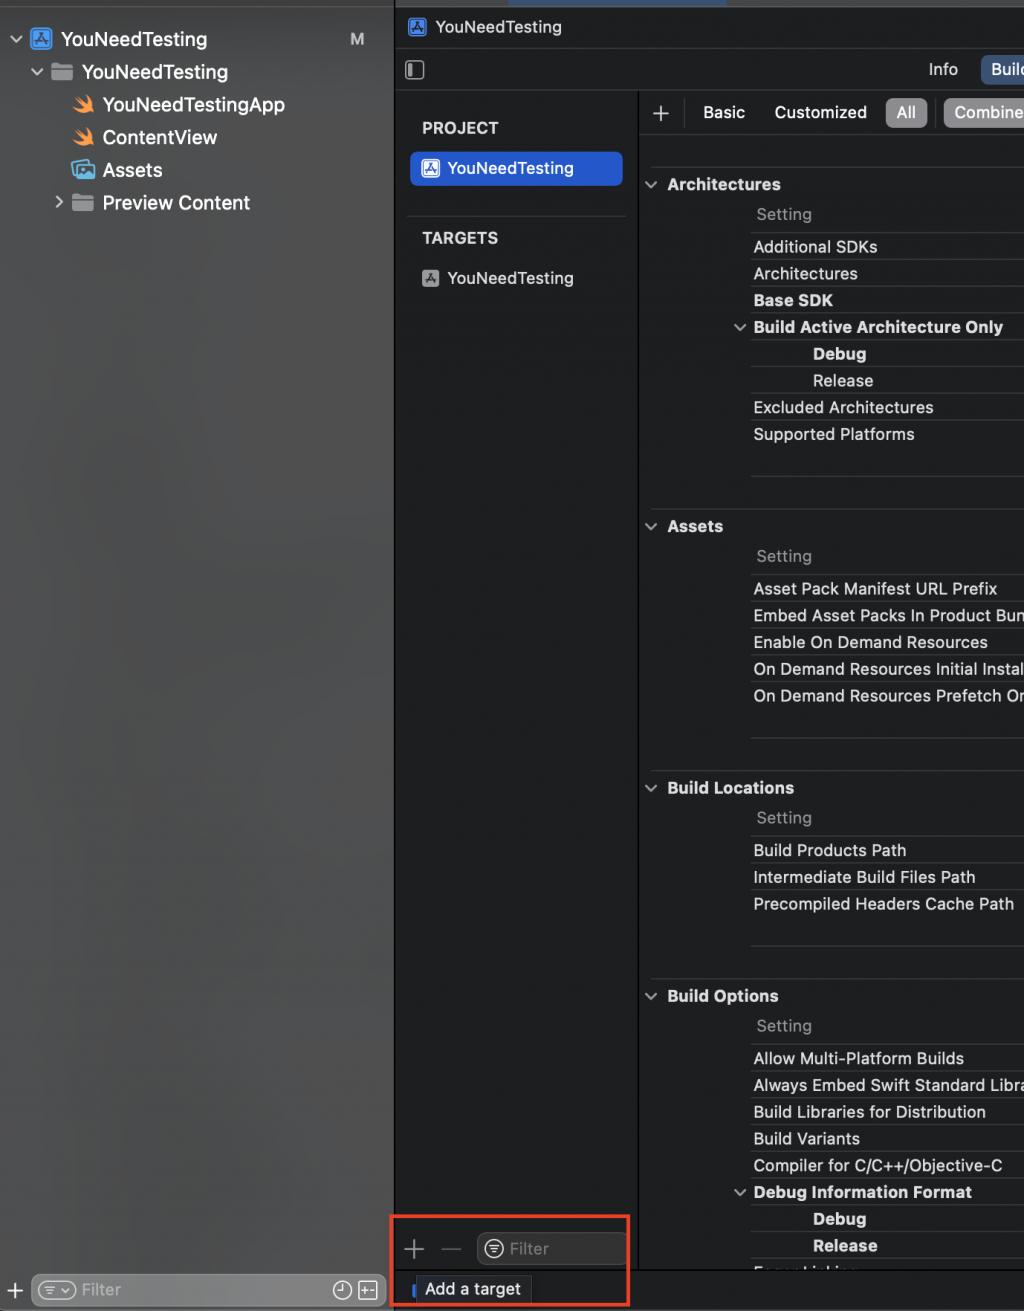1024x1311 pixels.
Task: Toggle the project and targets list sidebar
Action: click(415, 70)
